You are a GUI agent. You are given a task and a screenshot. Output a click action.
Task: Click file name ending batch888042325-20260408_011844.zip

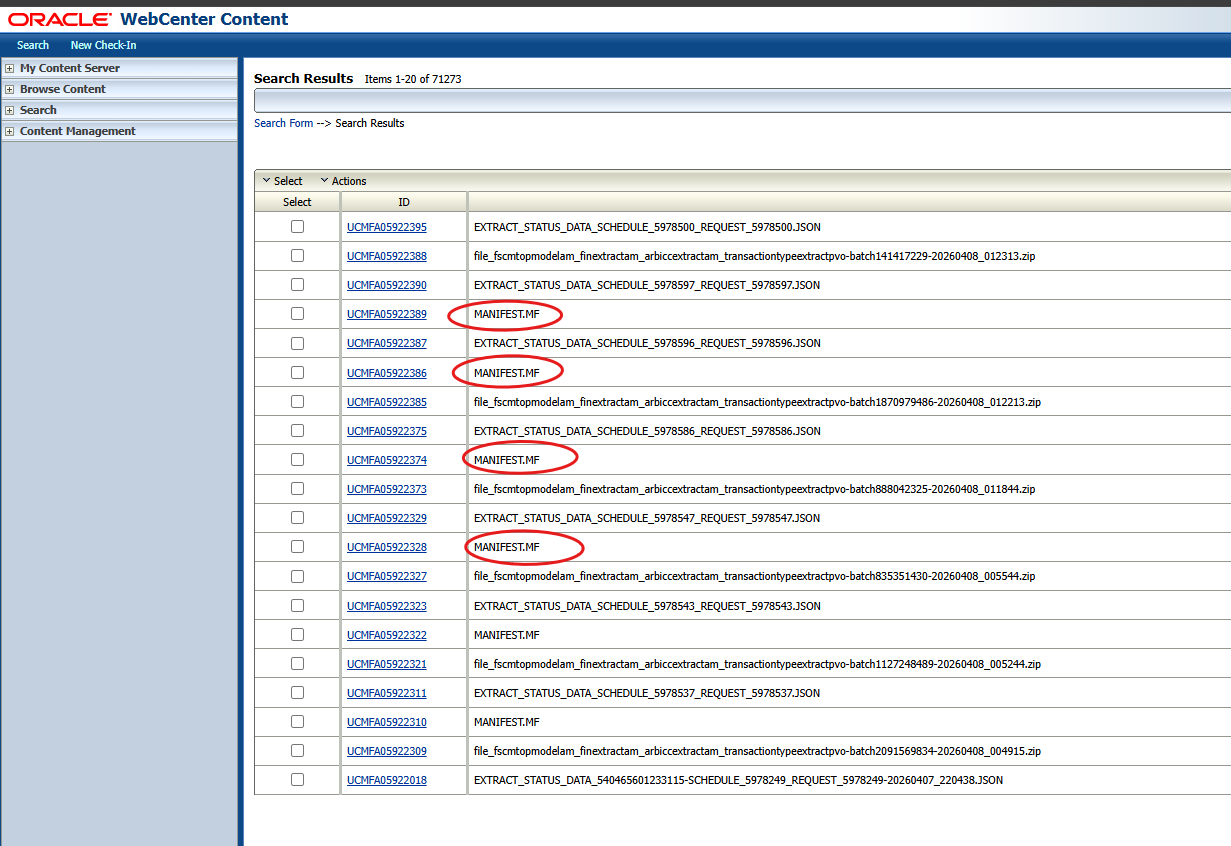pyautogui.click(x=754, y=489)
